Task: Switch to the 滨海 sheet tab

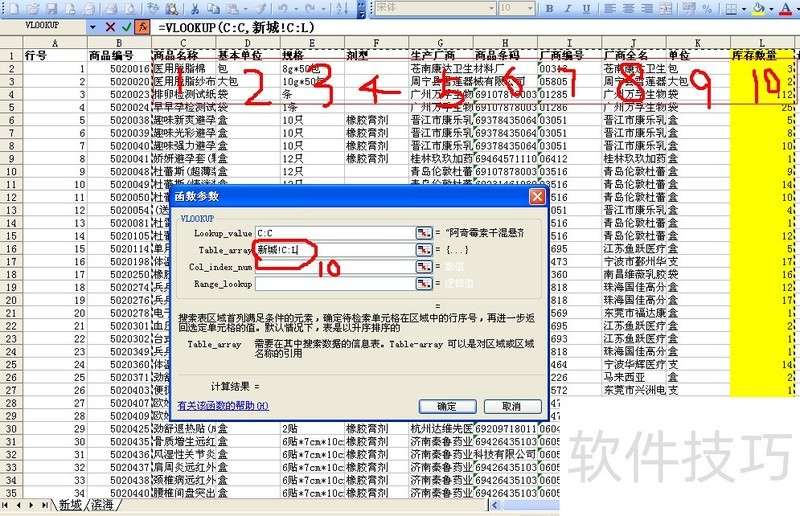Action: click(x=102, y=505)
